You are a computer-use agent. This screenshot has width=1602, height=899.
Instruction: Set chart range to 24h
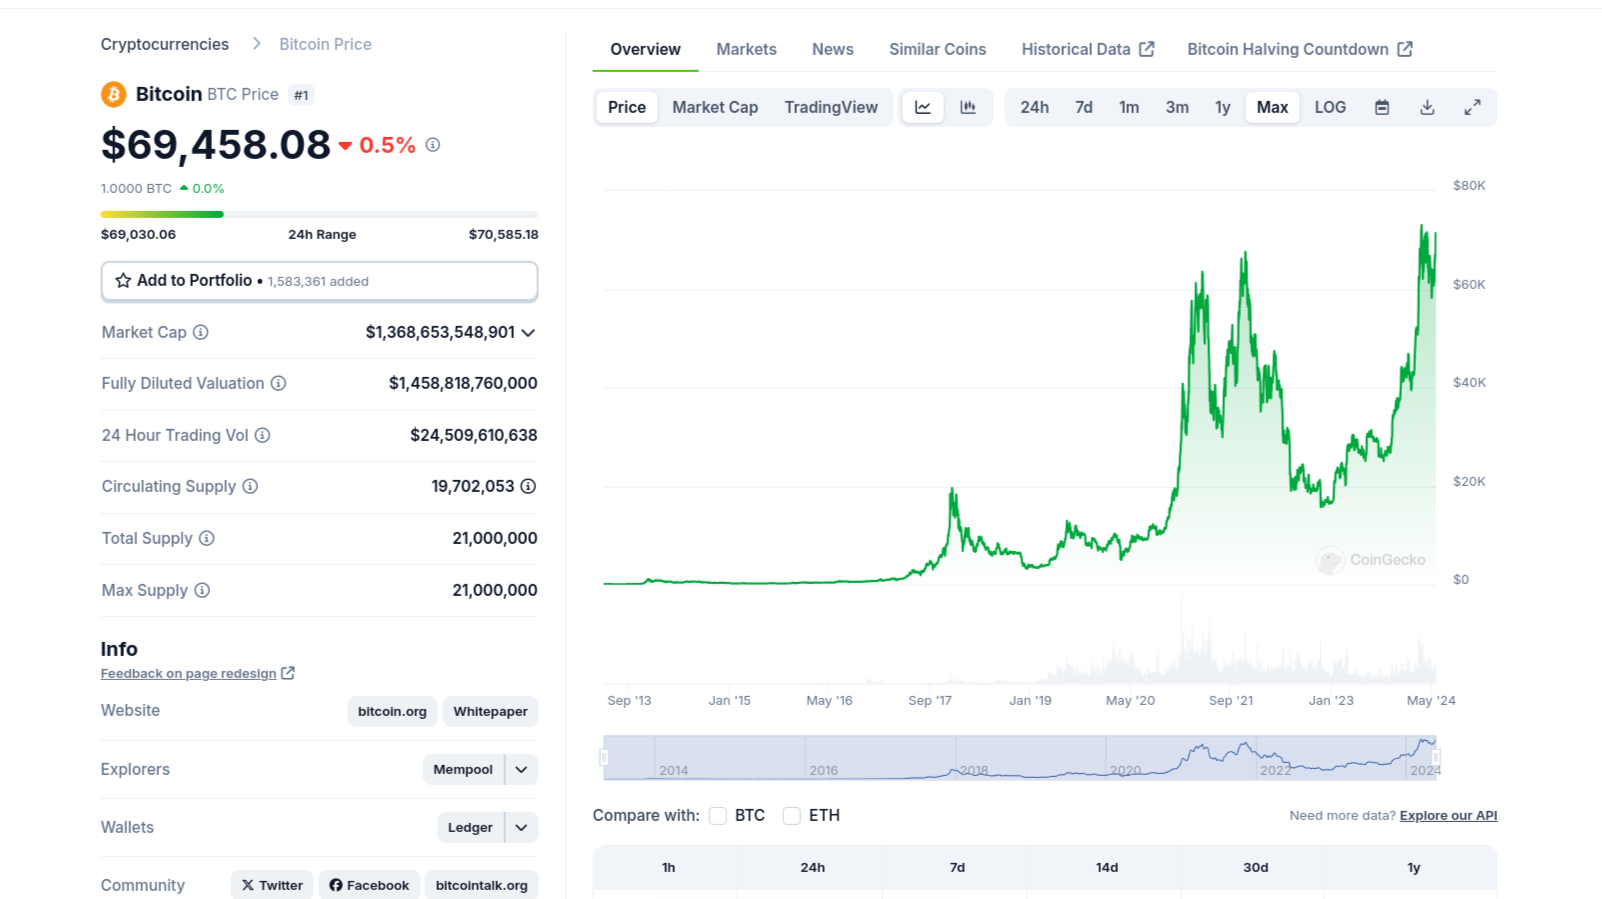1034,107
